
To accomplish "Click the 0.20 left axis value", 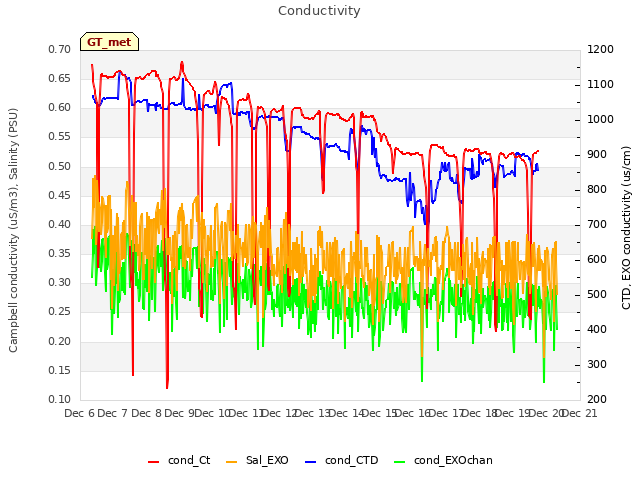I will pos(60,341).
